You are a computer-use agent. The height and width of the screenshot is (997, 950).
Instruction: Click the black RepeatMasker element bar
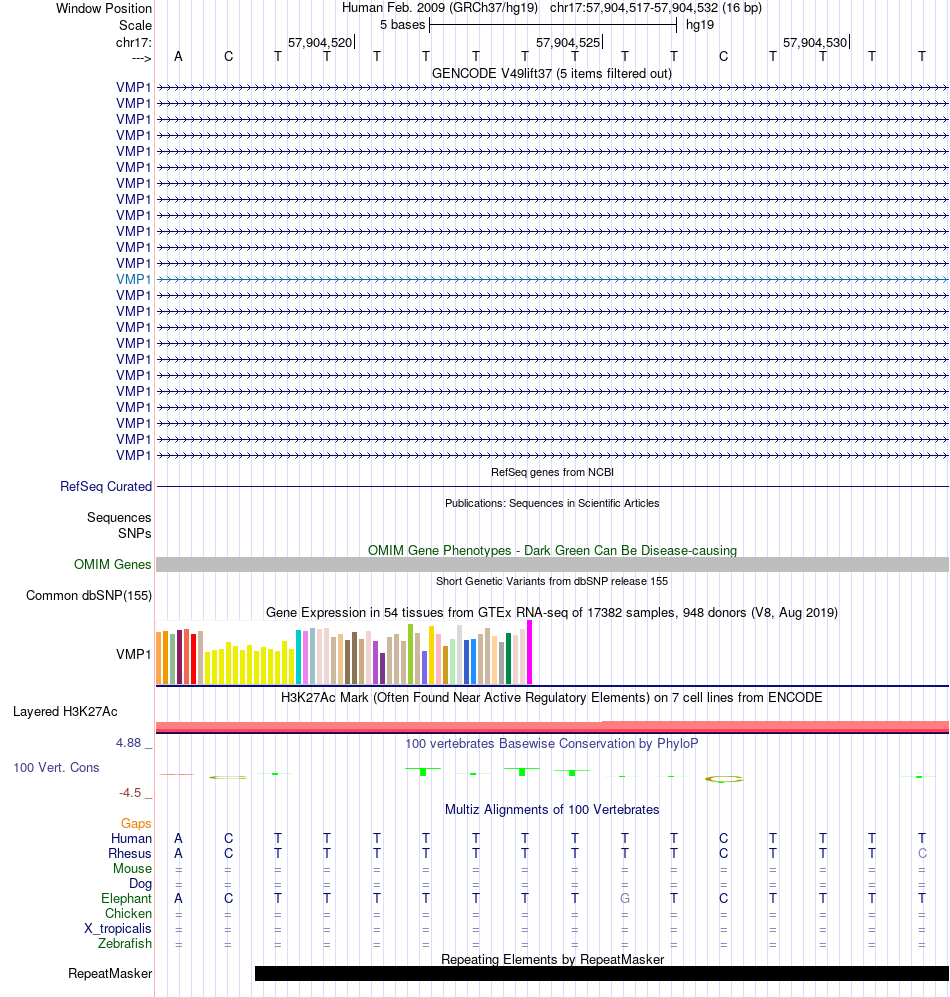click(x=602, y=973)
